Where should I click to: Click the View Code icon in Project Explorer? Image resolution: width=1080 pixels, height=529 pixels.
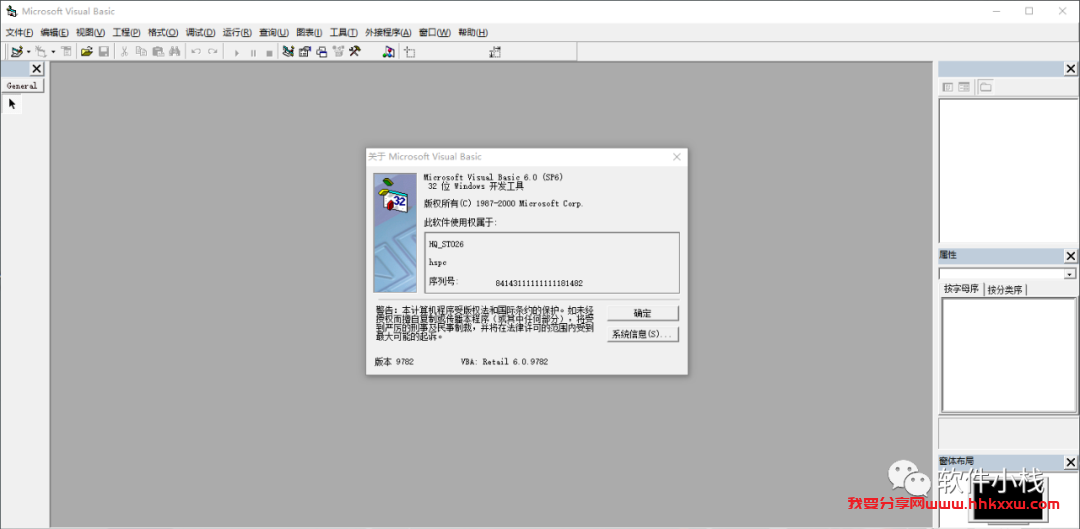click(948, 87)
